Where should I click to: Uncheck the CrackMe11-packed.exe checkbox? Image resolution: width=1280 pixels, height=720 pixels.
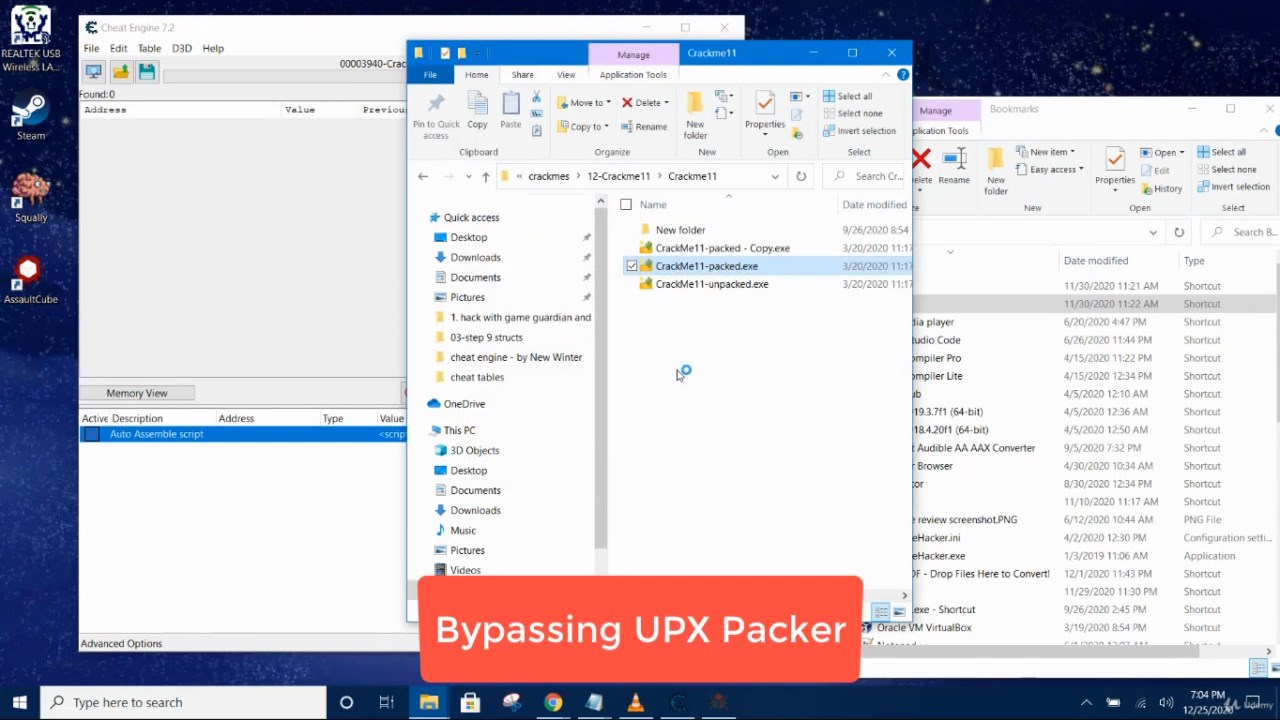coord(632,266)
